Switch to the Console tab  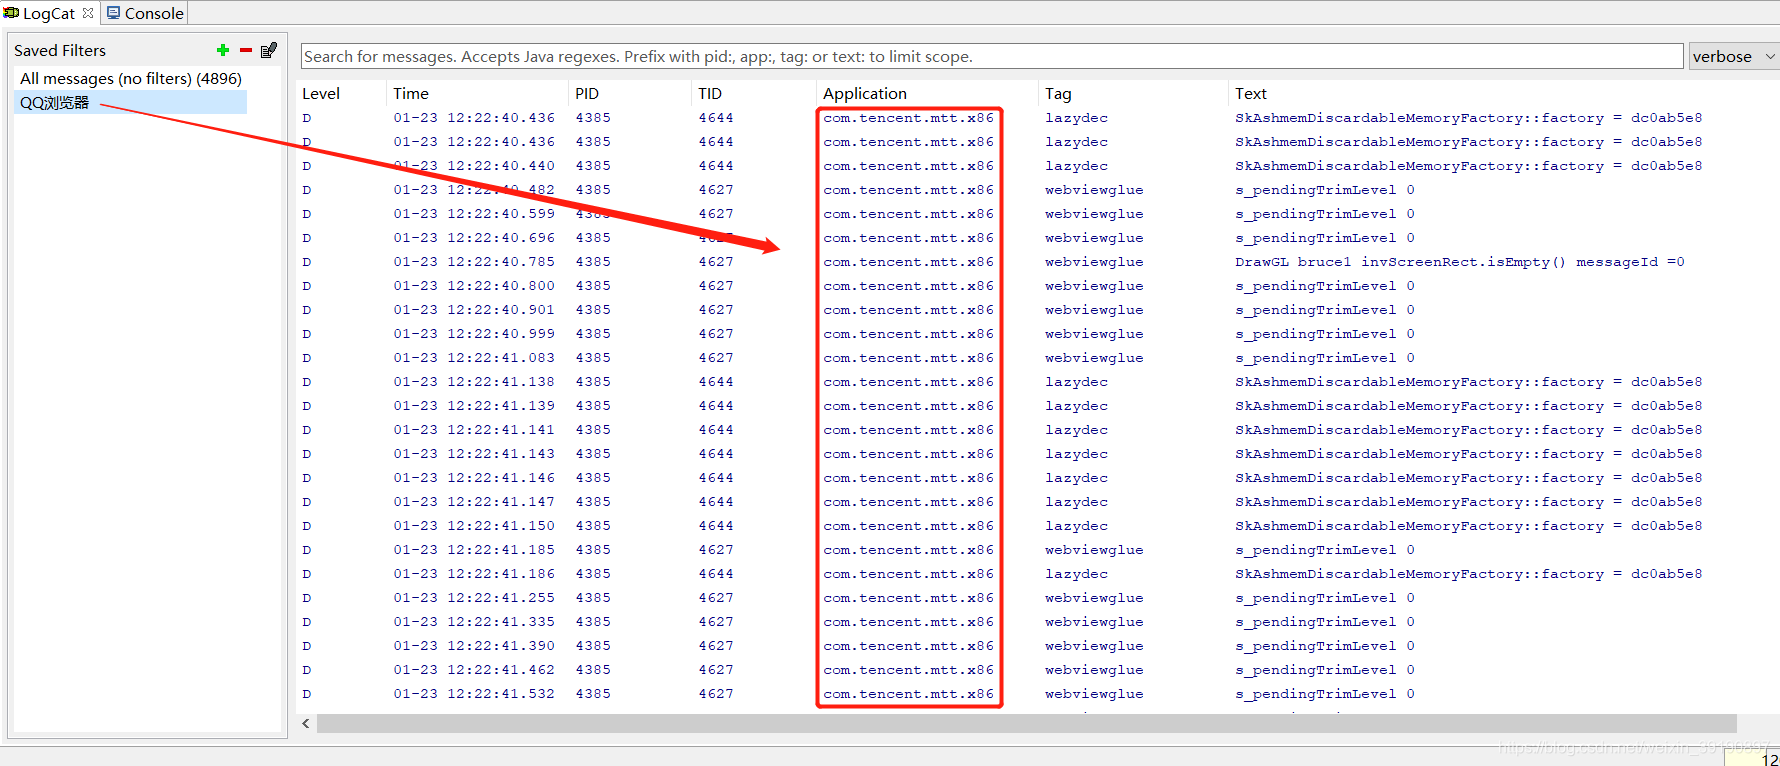(x=145, y=13)
